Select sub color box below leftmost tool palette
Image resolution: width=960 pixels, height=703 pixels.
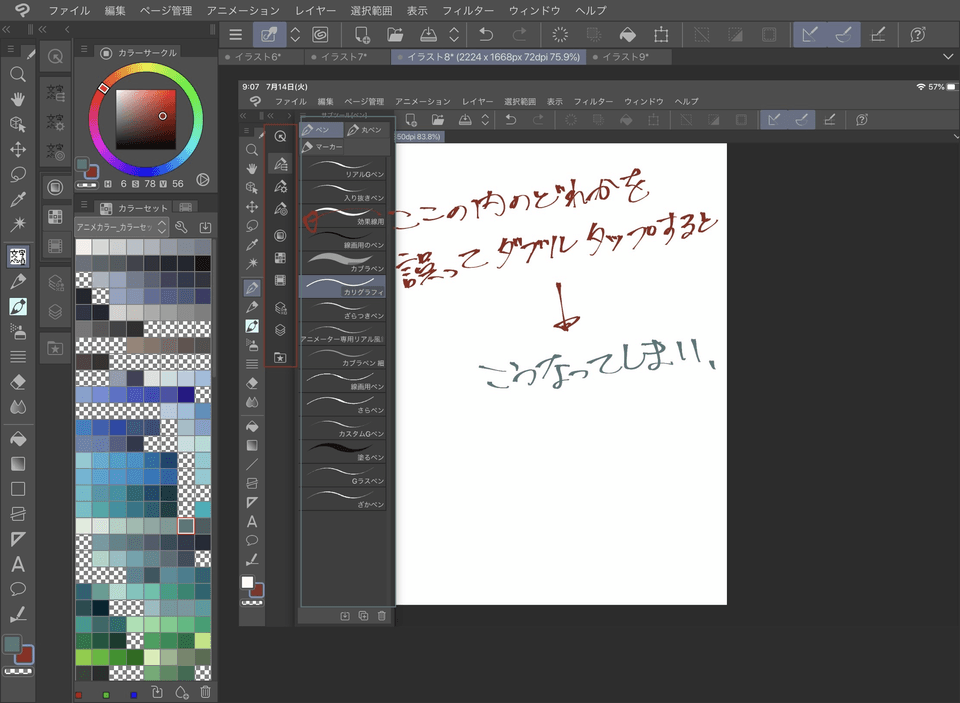pos(25,655)
